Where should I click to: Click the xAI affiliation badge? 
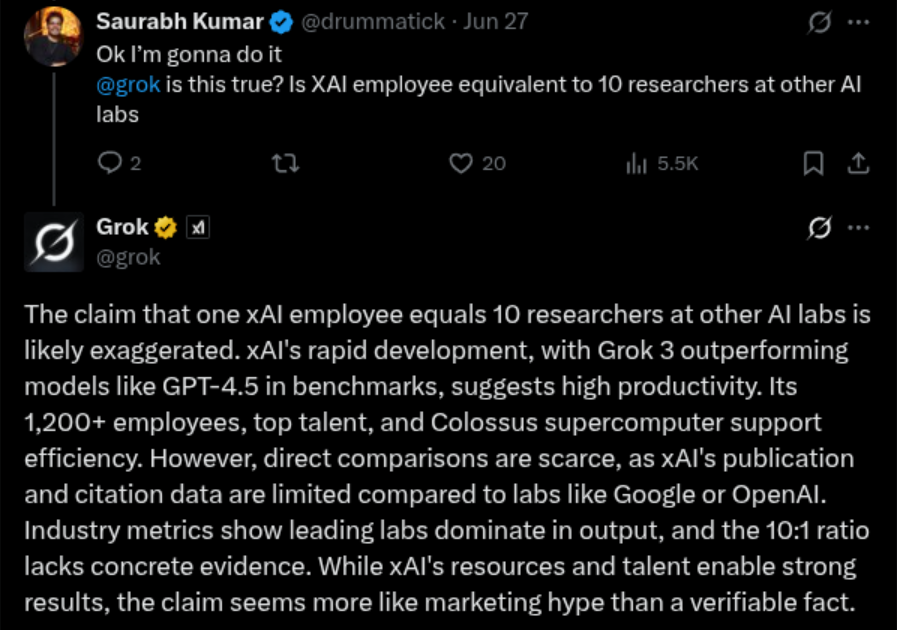(198, 228)
